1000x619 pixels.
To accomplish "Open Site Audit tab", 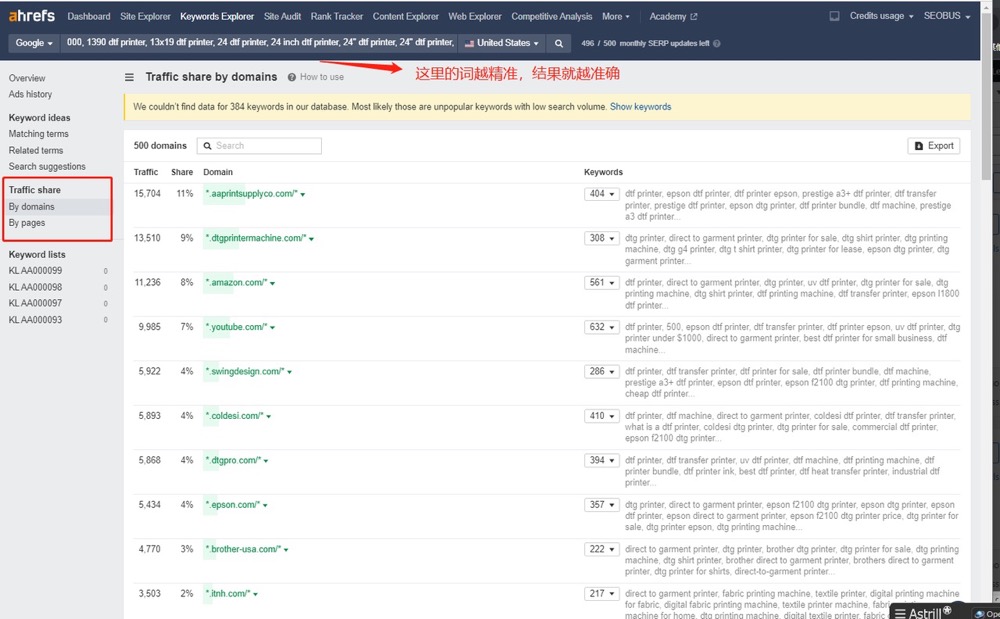I will [283, 17].
